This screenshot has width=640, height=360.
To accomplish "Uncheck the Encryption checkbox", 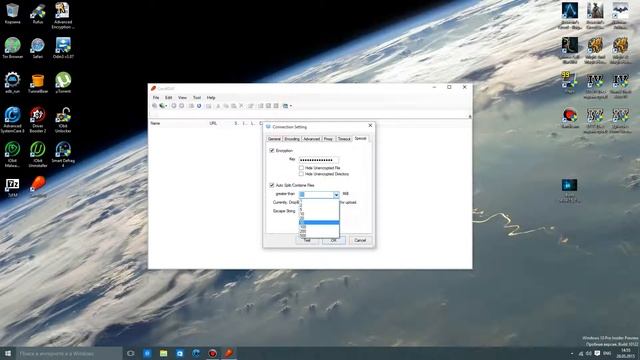I will (272, 151).
